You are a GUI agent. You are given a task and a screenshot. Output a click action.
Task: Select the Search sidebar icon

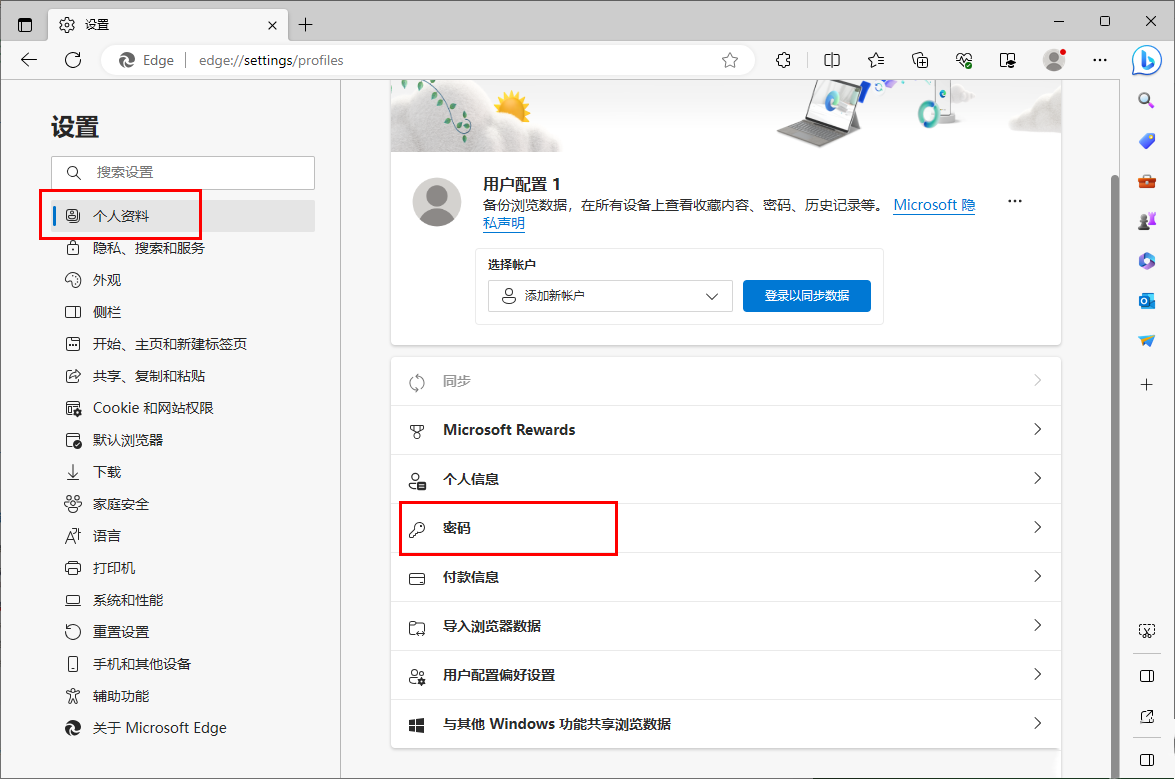(1146, 100)
